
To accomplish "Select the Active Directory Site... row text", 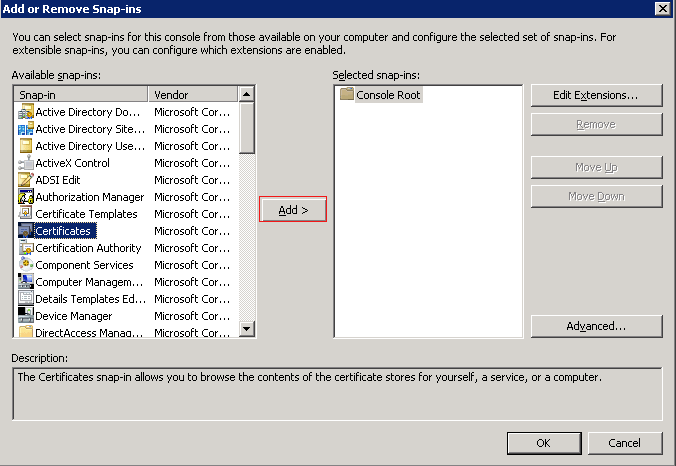I will tap(90, 129).
